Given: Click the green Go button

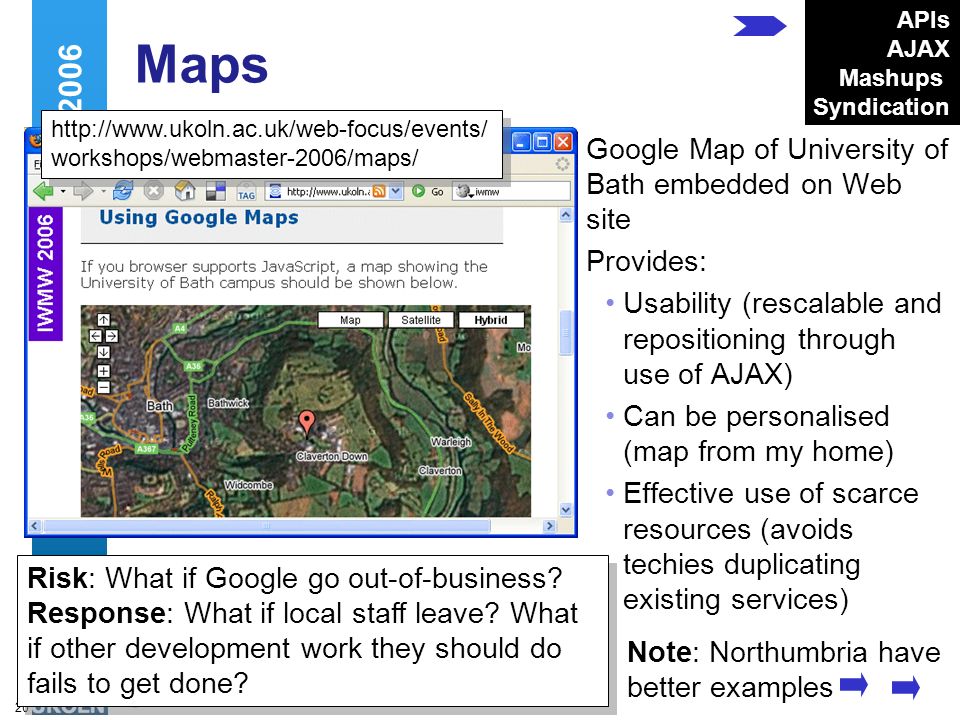Looking at the screenshot, I should tap(427, 192).
